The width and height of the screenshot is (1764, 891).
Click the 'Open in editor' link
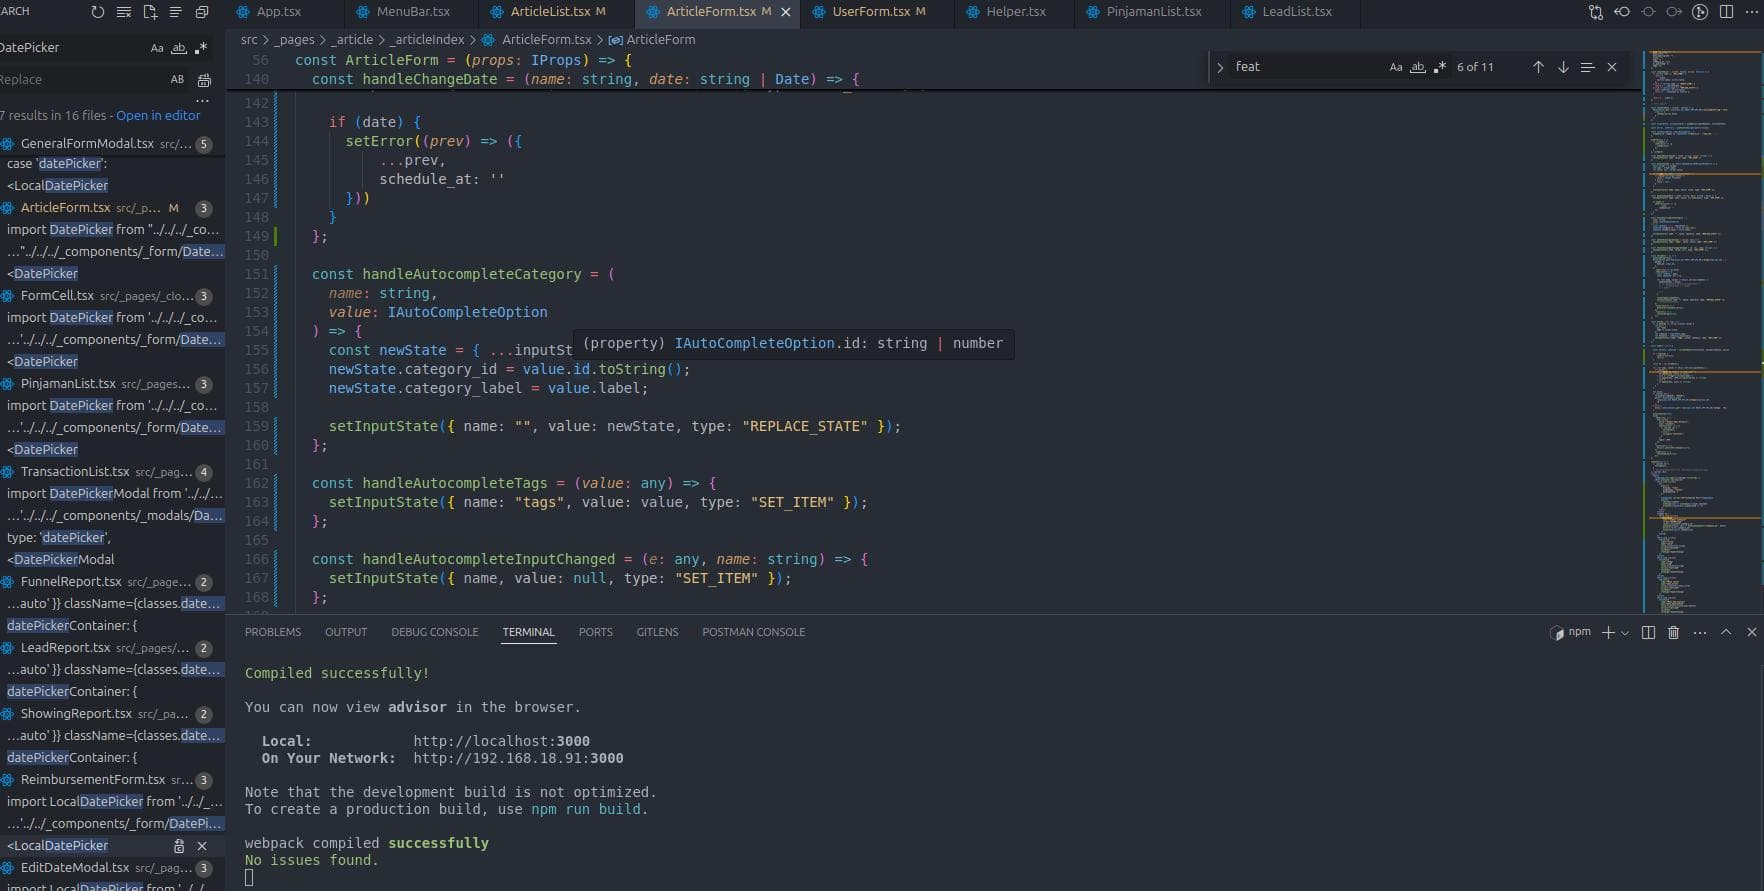pos(158,116)
